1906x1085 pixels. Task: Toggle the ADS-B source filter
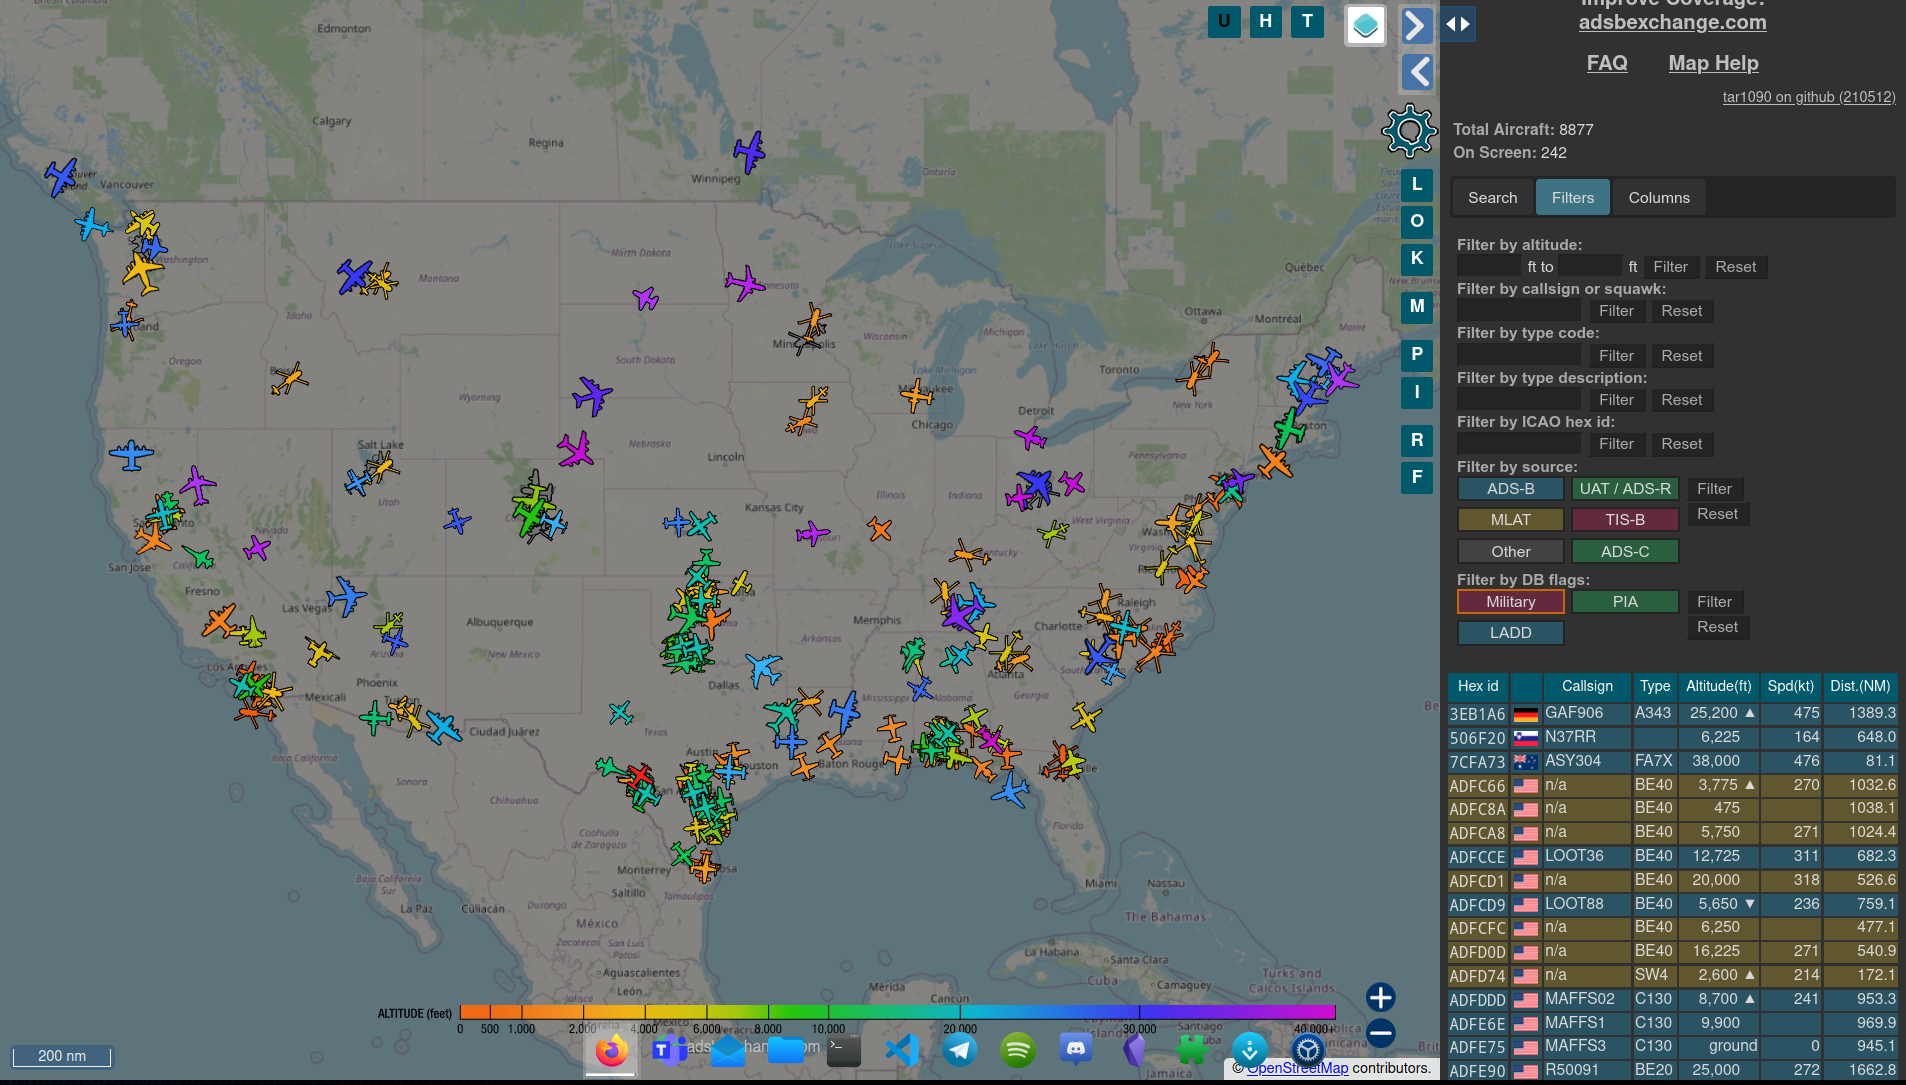pyautogui.click(x=1510, y=489)
